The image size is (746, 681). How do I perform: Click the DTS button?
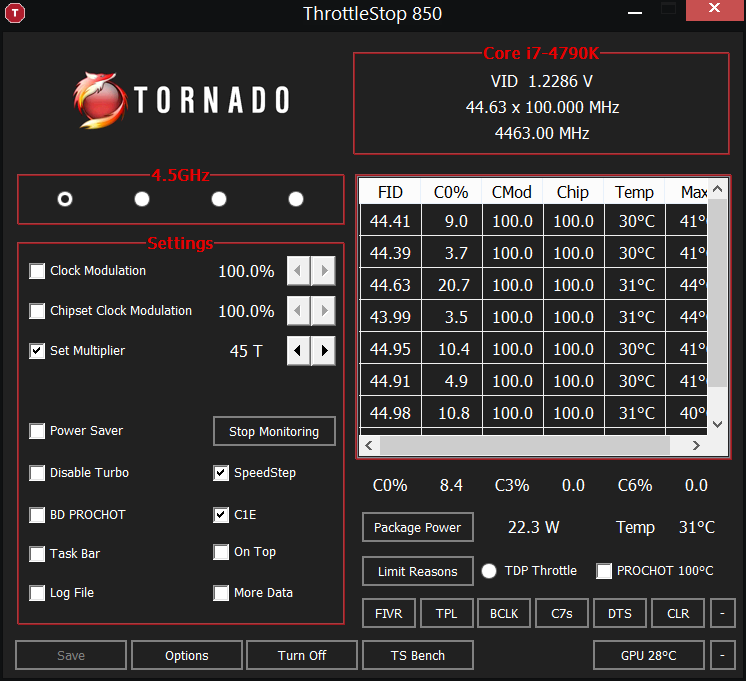[620, 613]
